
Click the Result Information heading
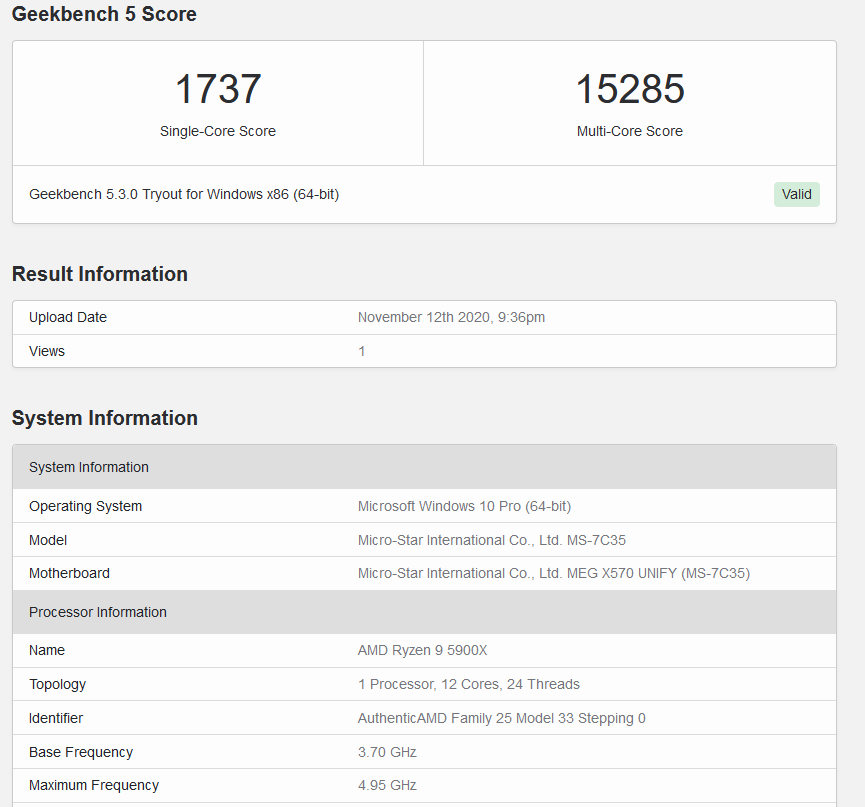point(100,274)
